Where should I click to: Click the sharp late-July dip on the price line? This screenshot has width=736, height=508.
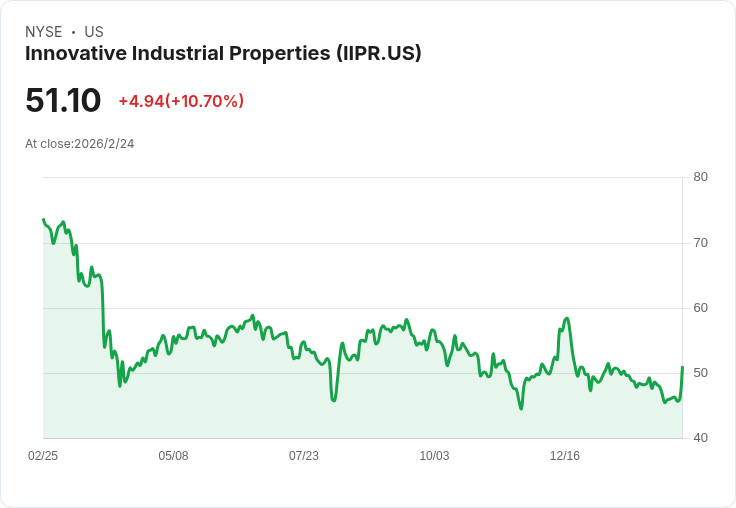334,400
